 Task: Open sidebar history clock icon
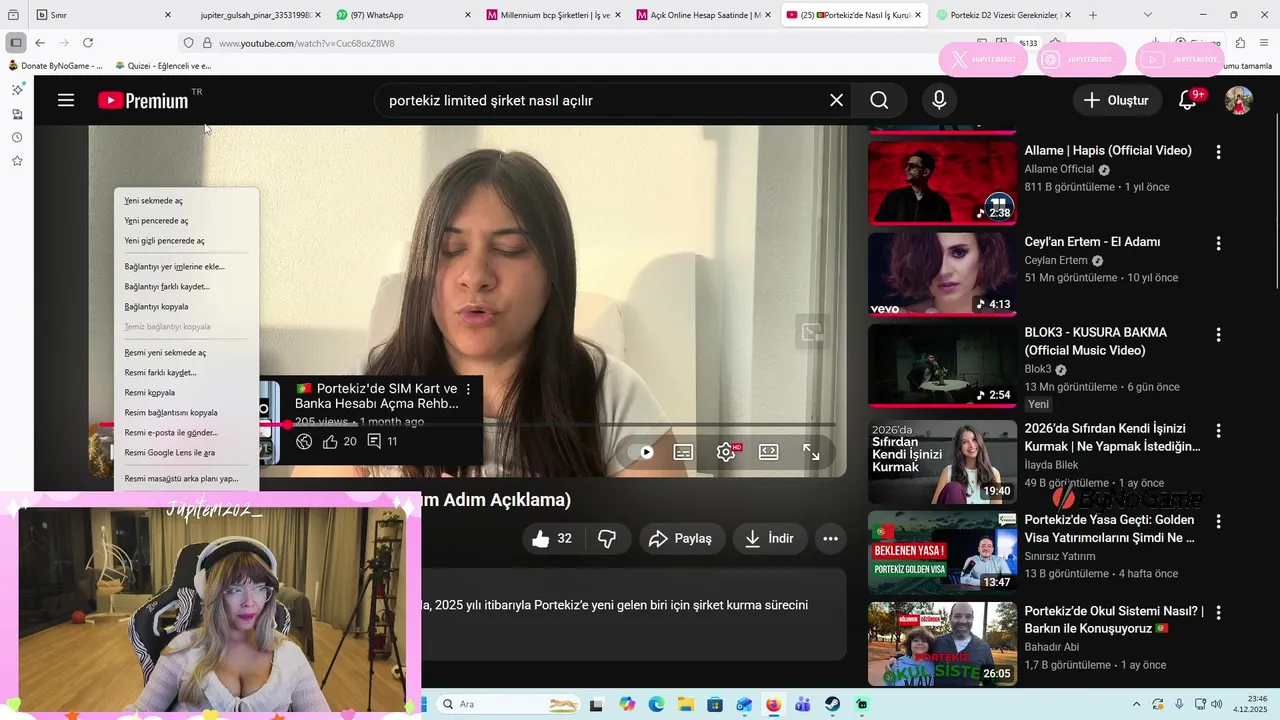(x=17, y=137)
